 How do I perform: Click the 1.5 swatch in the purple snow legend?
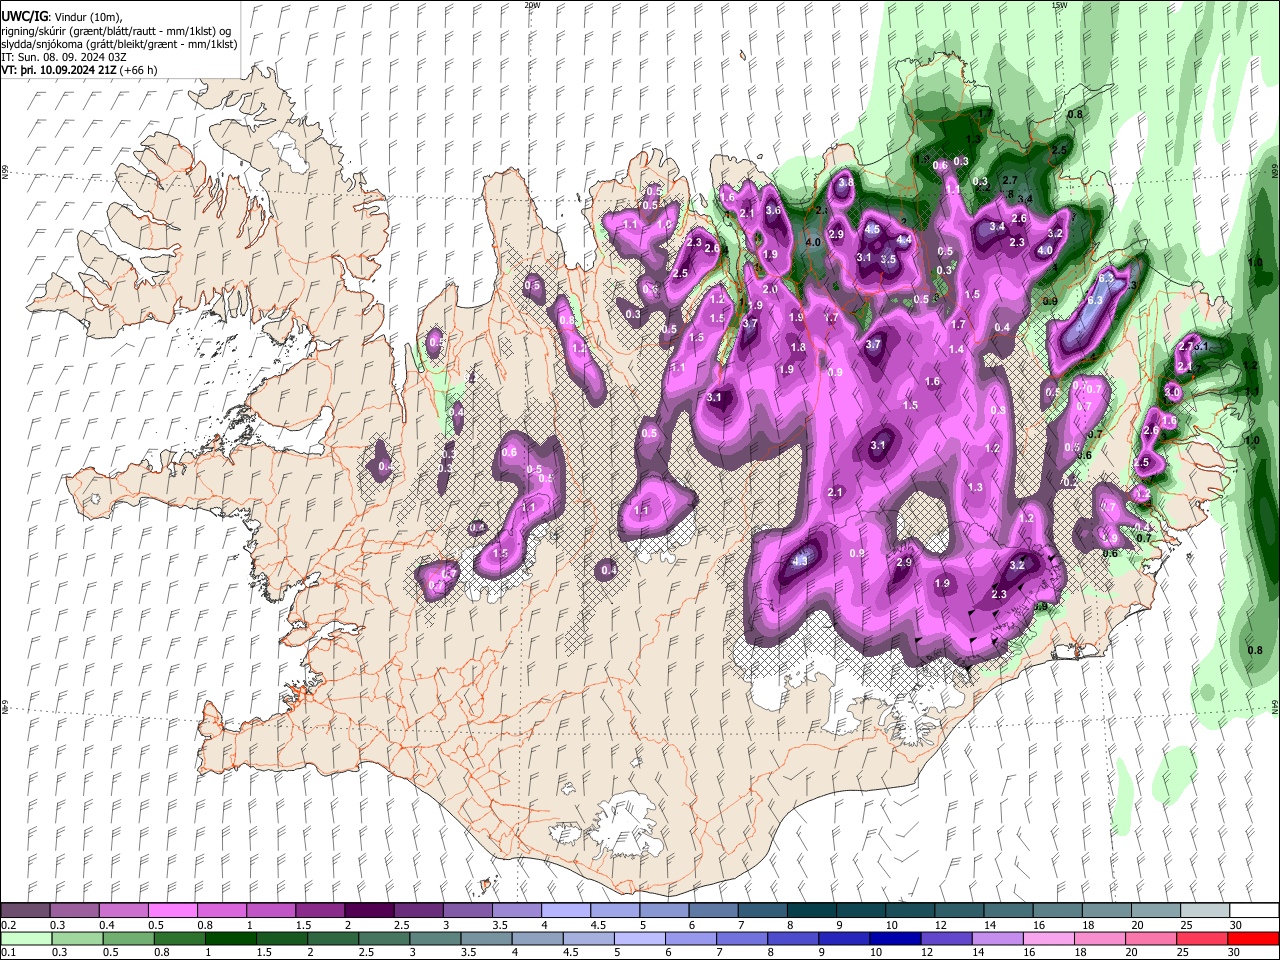[319, 911]
